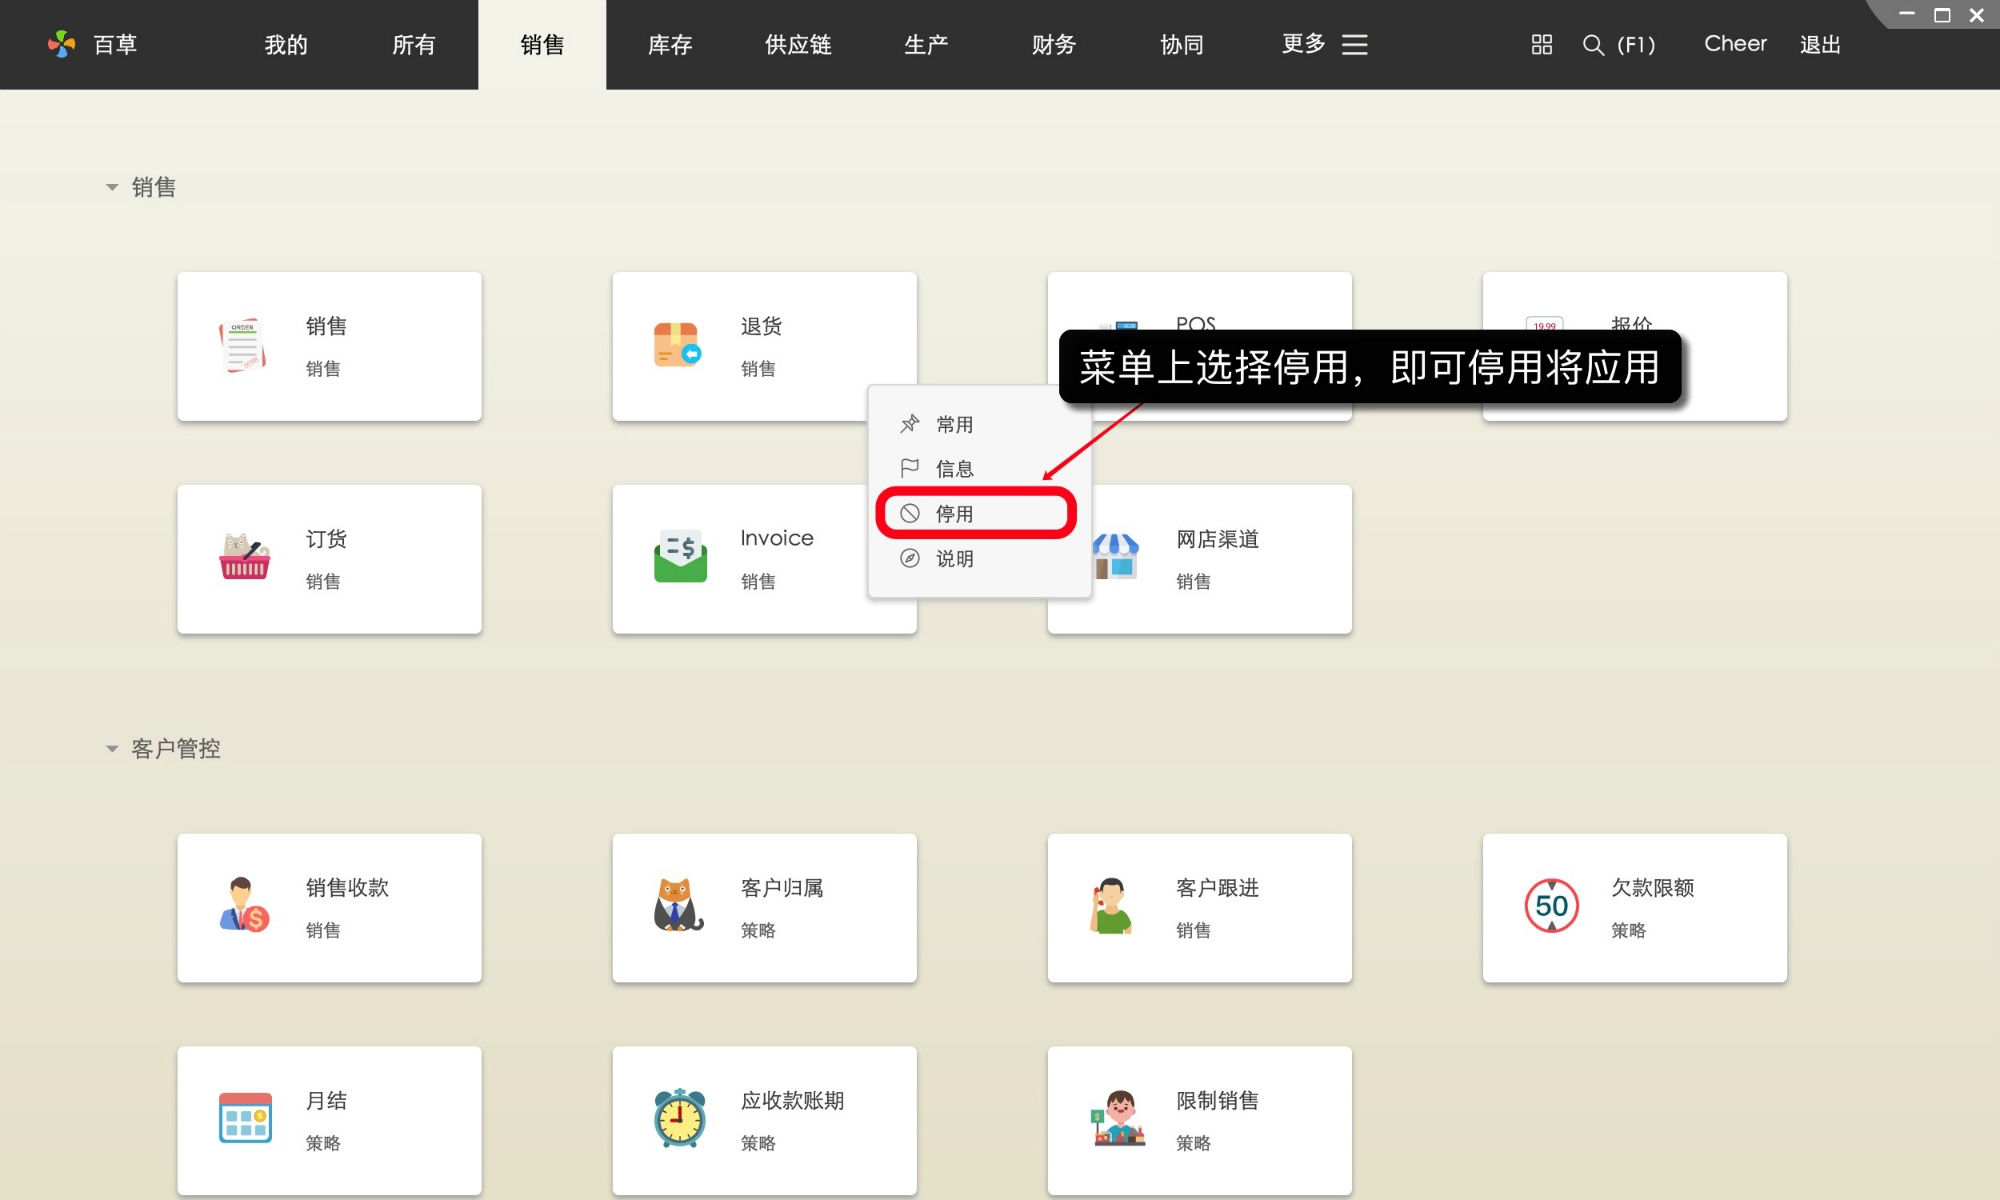2000x1200 pixels.
Task: Click the 网店渠道 card title
Action: click(1217, 539)
